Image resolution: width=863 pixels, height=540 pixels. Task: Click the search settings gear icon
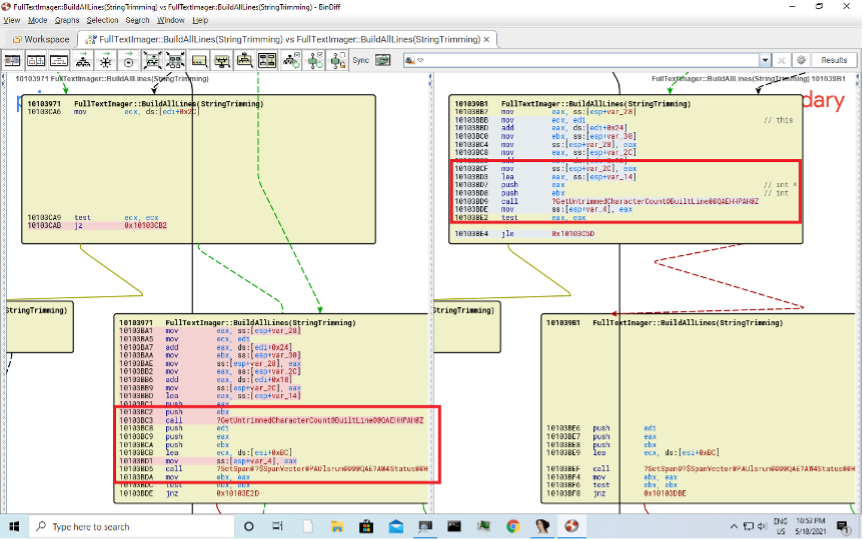point(801,60)
